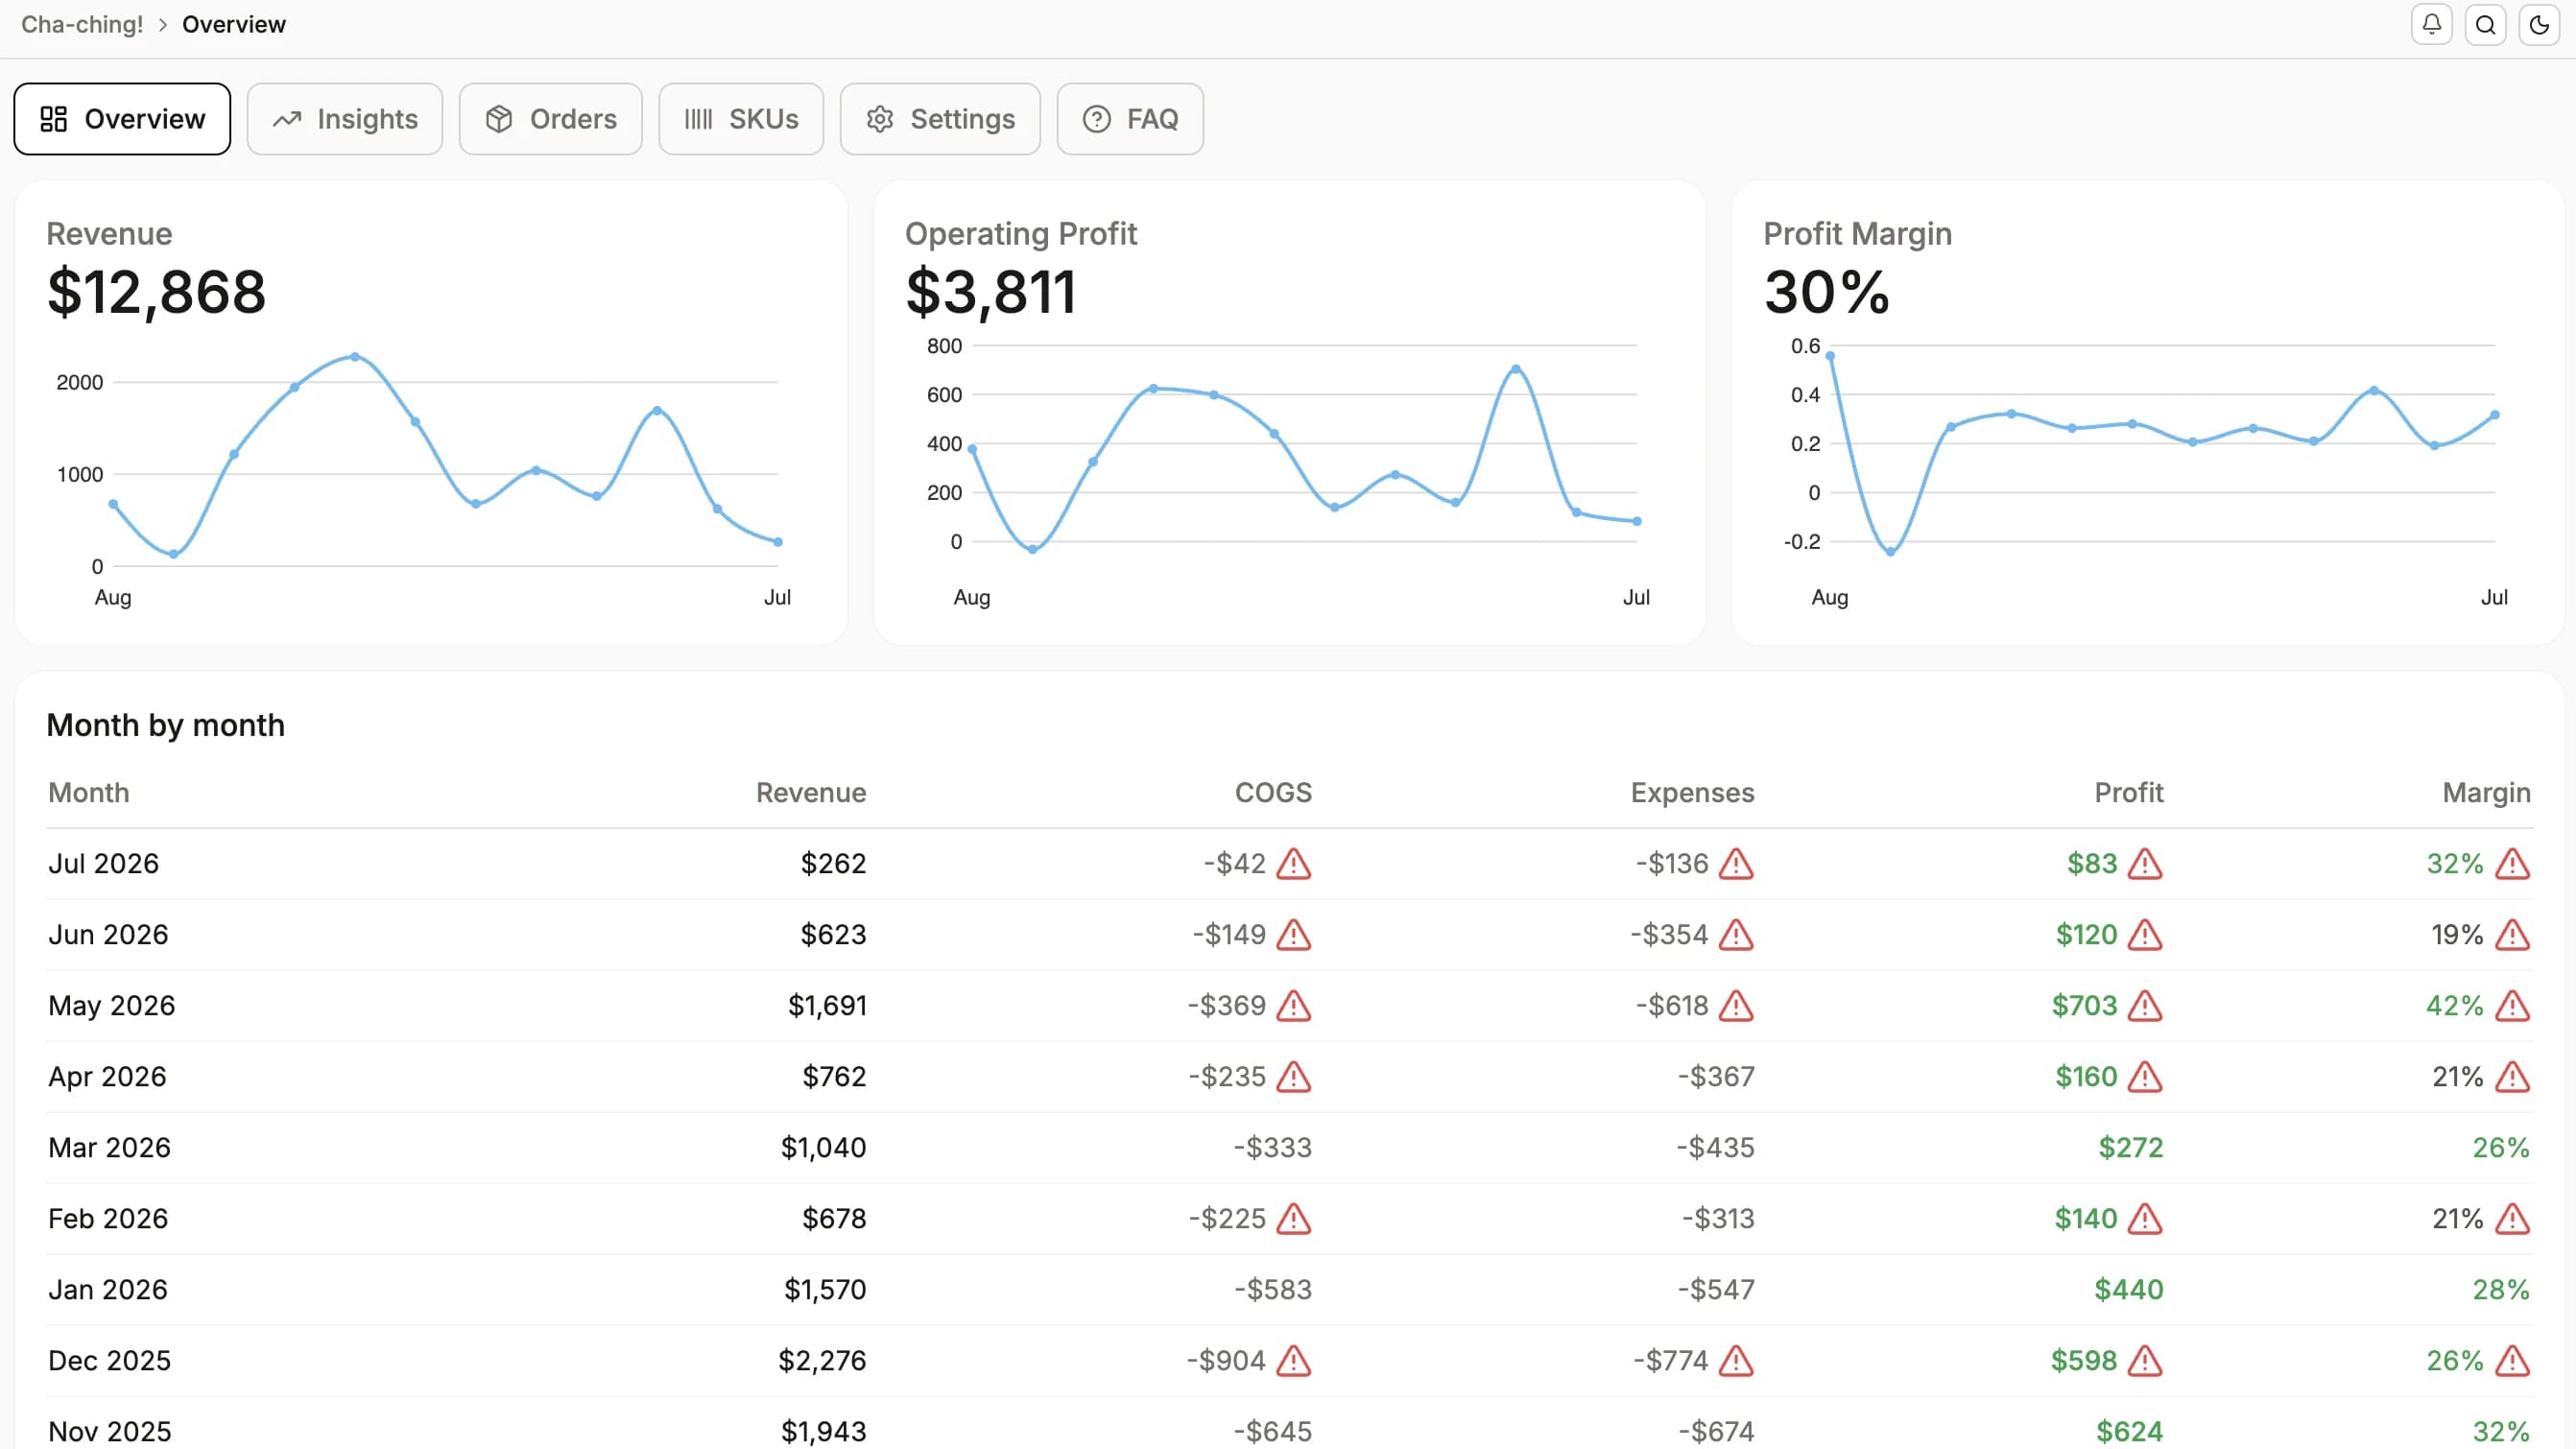This screenshot has width=2576, height=1449.
Task: Click the warning icon next to Jun 2026 profit $120
Action: click(x=2145, y=934)
